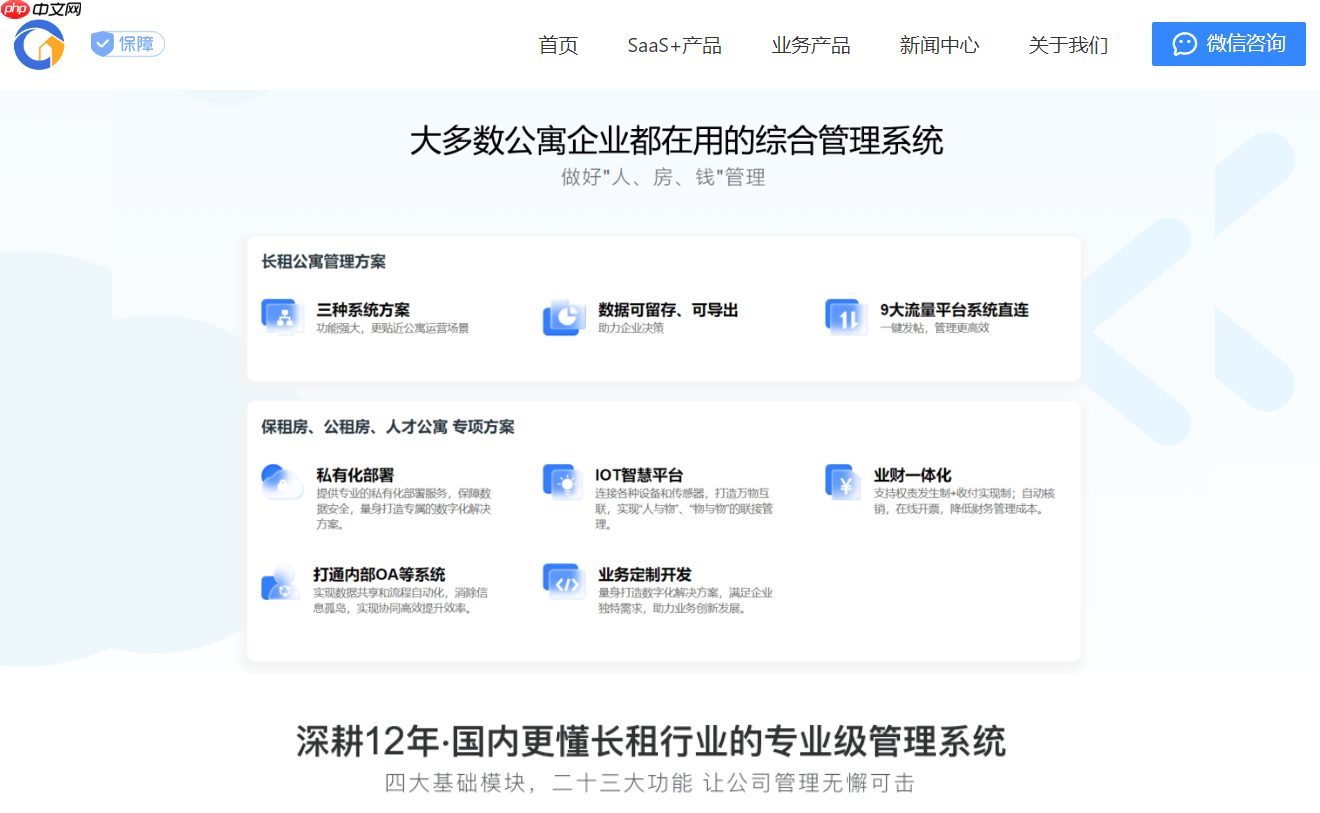Select 业务产品 in the navigation bar
Viewport: 1320px width, 813px height.
pyautogui.click(x=811, y=44)
